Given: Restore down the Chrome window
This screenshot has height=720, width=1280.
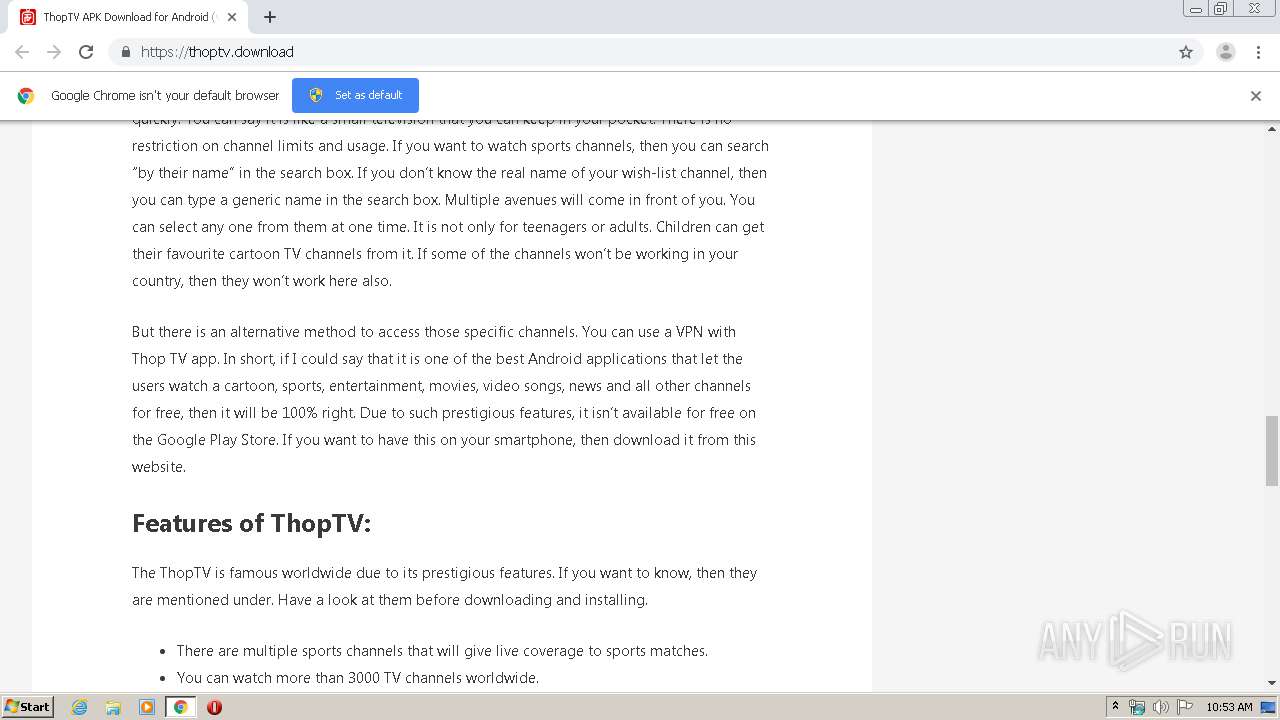Looking at the screenshot, I should [1221, 9].
